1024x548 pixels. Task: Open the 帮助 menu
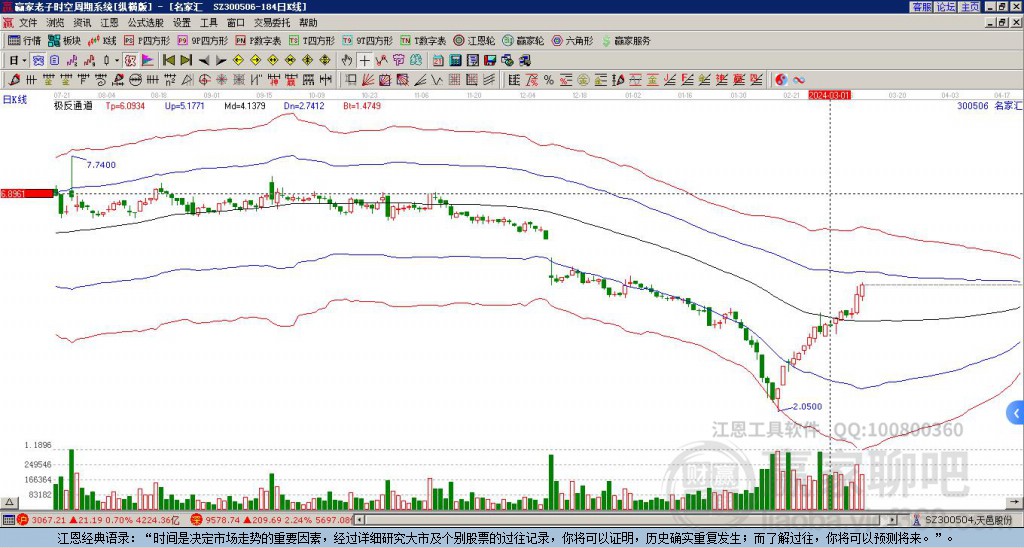coord(308,23)
